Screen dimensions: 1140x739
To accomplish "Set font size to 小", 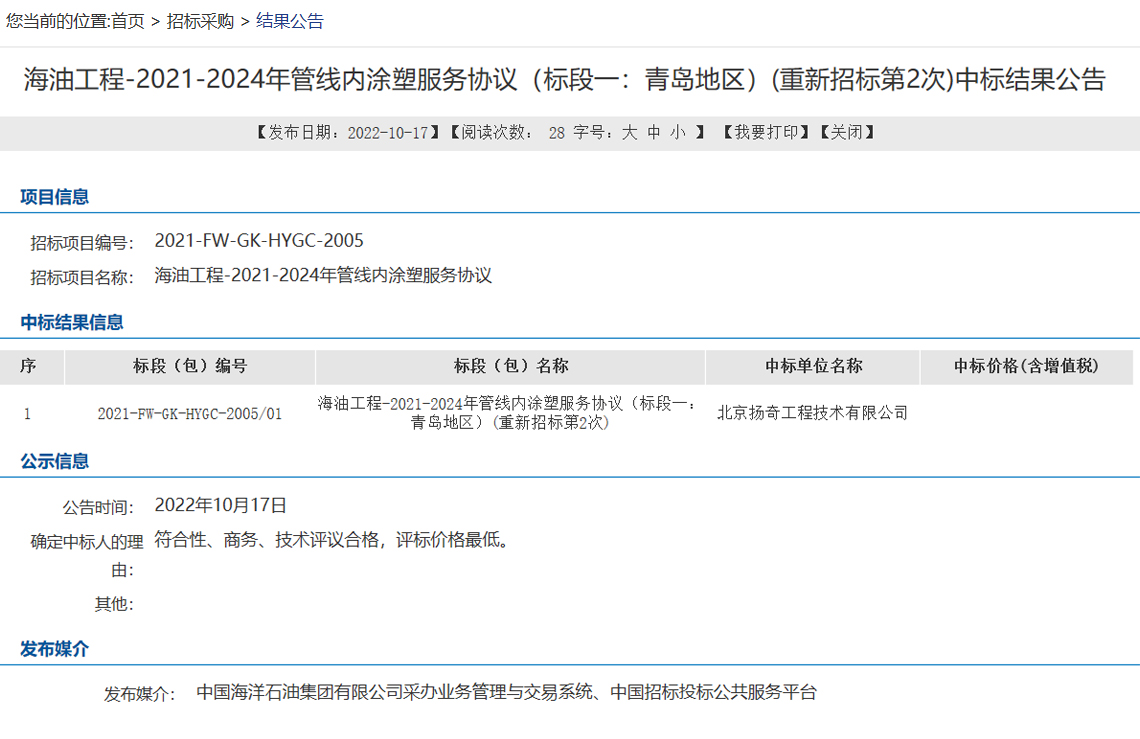I will pyautogui.click(x=678, y=132).
